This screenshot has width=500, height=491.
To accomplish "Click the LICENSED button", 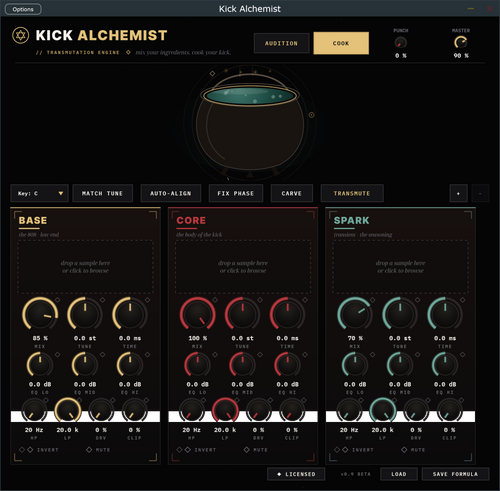I will point(296,474).
